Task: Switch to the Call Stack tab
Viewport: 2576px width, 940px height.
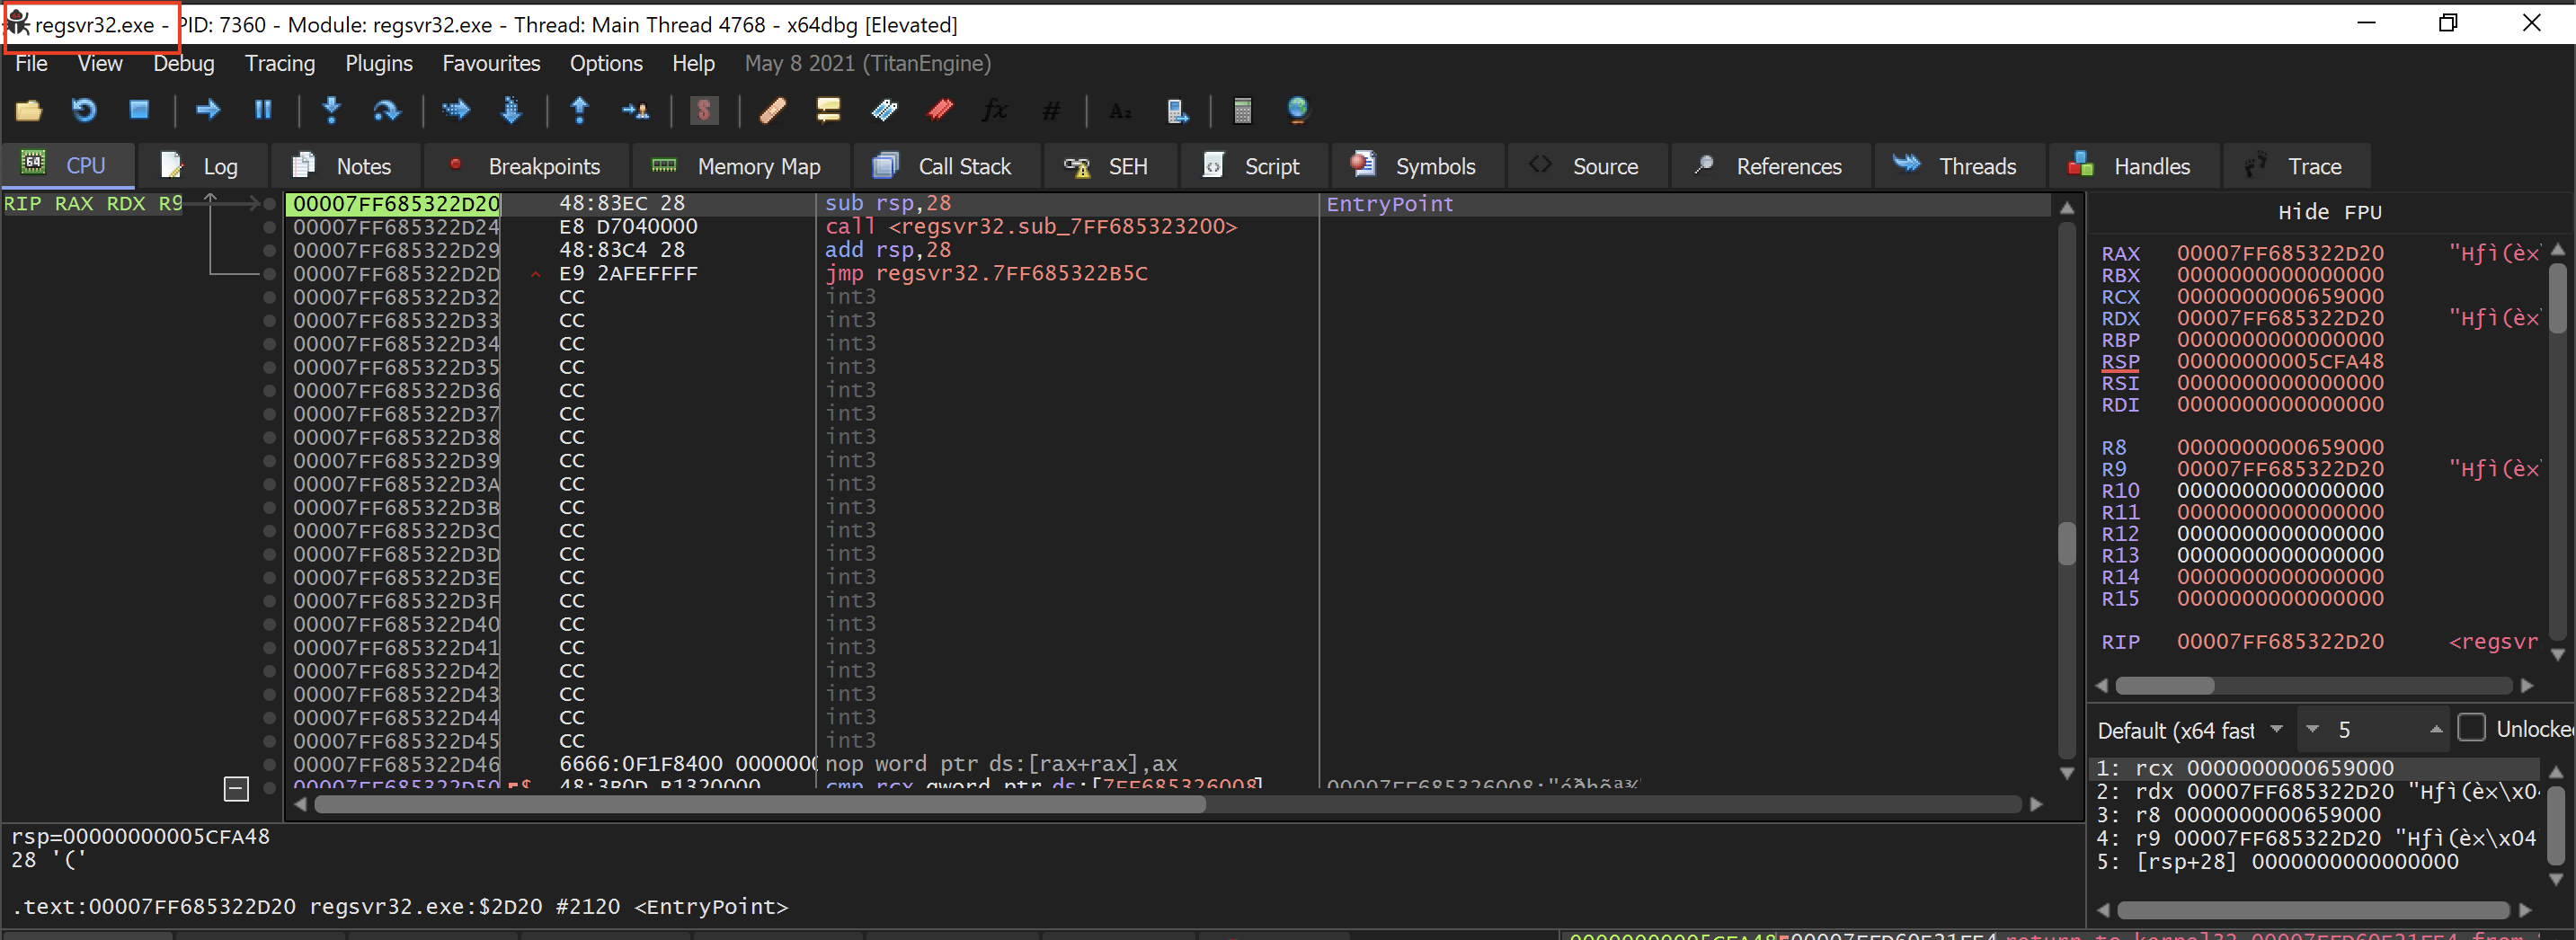Action: pos(945,166)
